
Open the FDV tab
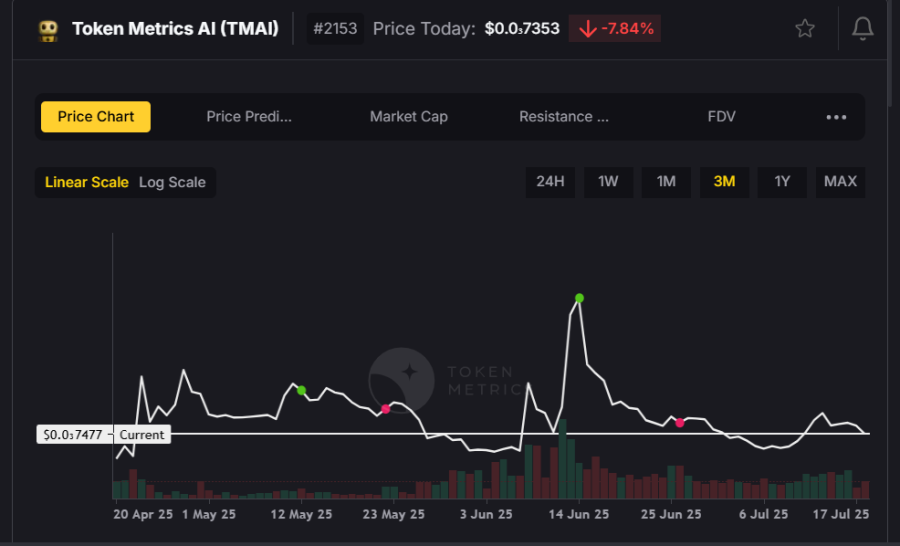721,117
